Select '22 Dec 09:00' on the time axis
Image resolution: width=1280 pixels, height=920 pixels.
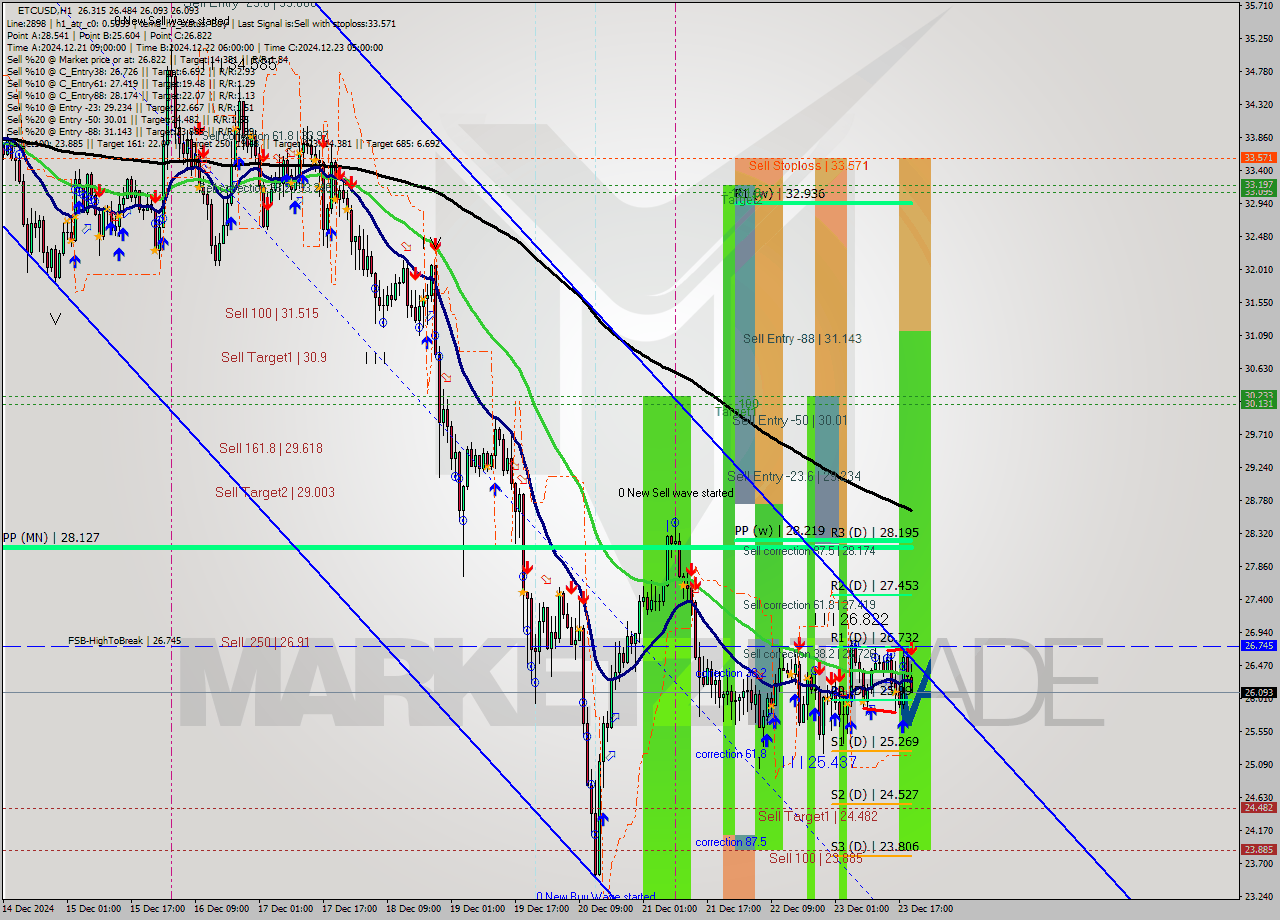pyautogui.click(x=797, y=909)
